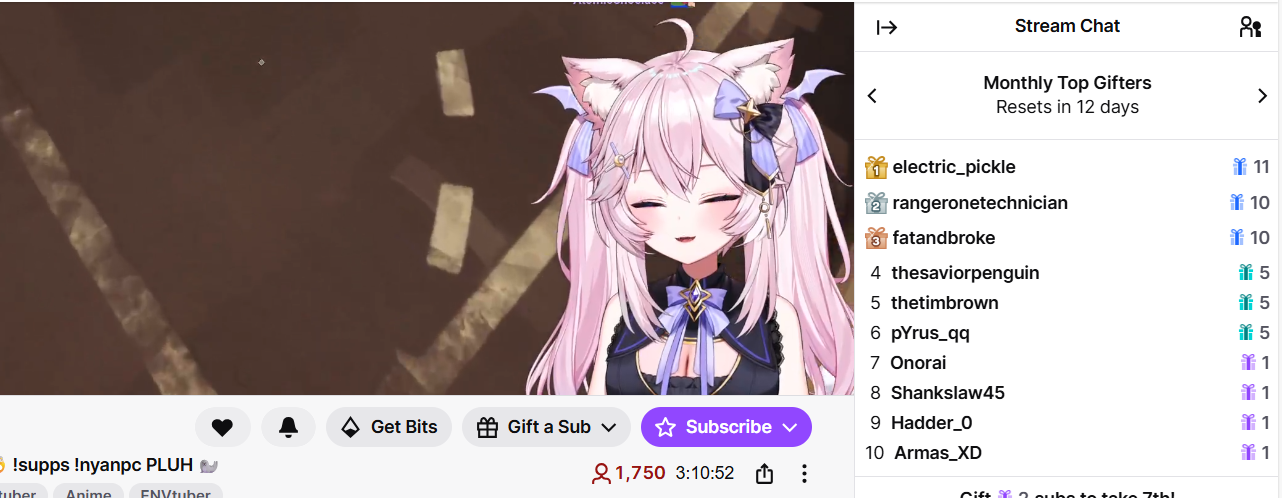Open the share stream icon
This screenshot has height=498, width=1282.
tap(764, 473)
